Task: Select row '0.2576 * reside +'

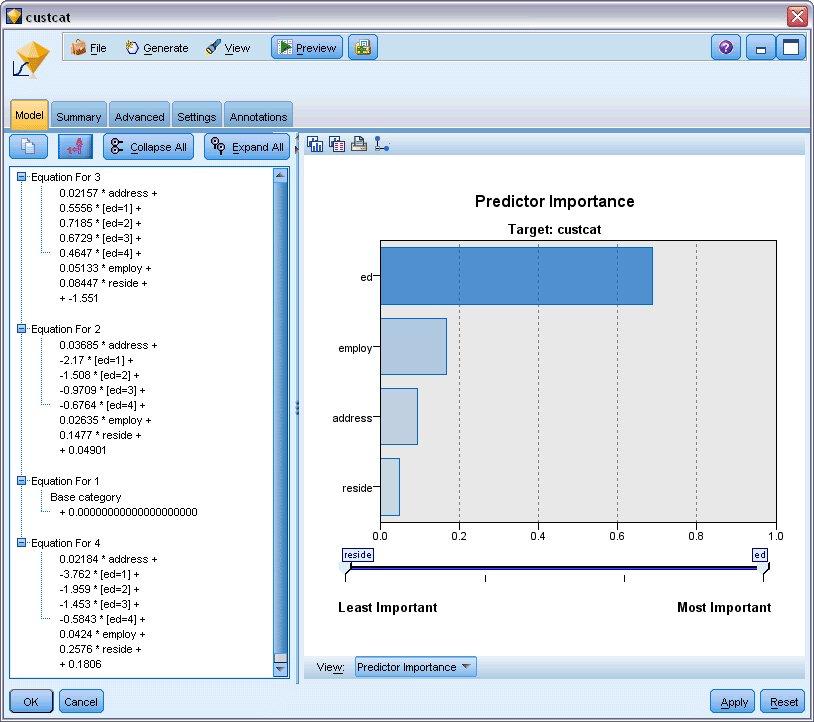Action: click(100, 649)
